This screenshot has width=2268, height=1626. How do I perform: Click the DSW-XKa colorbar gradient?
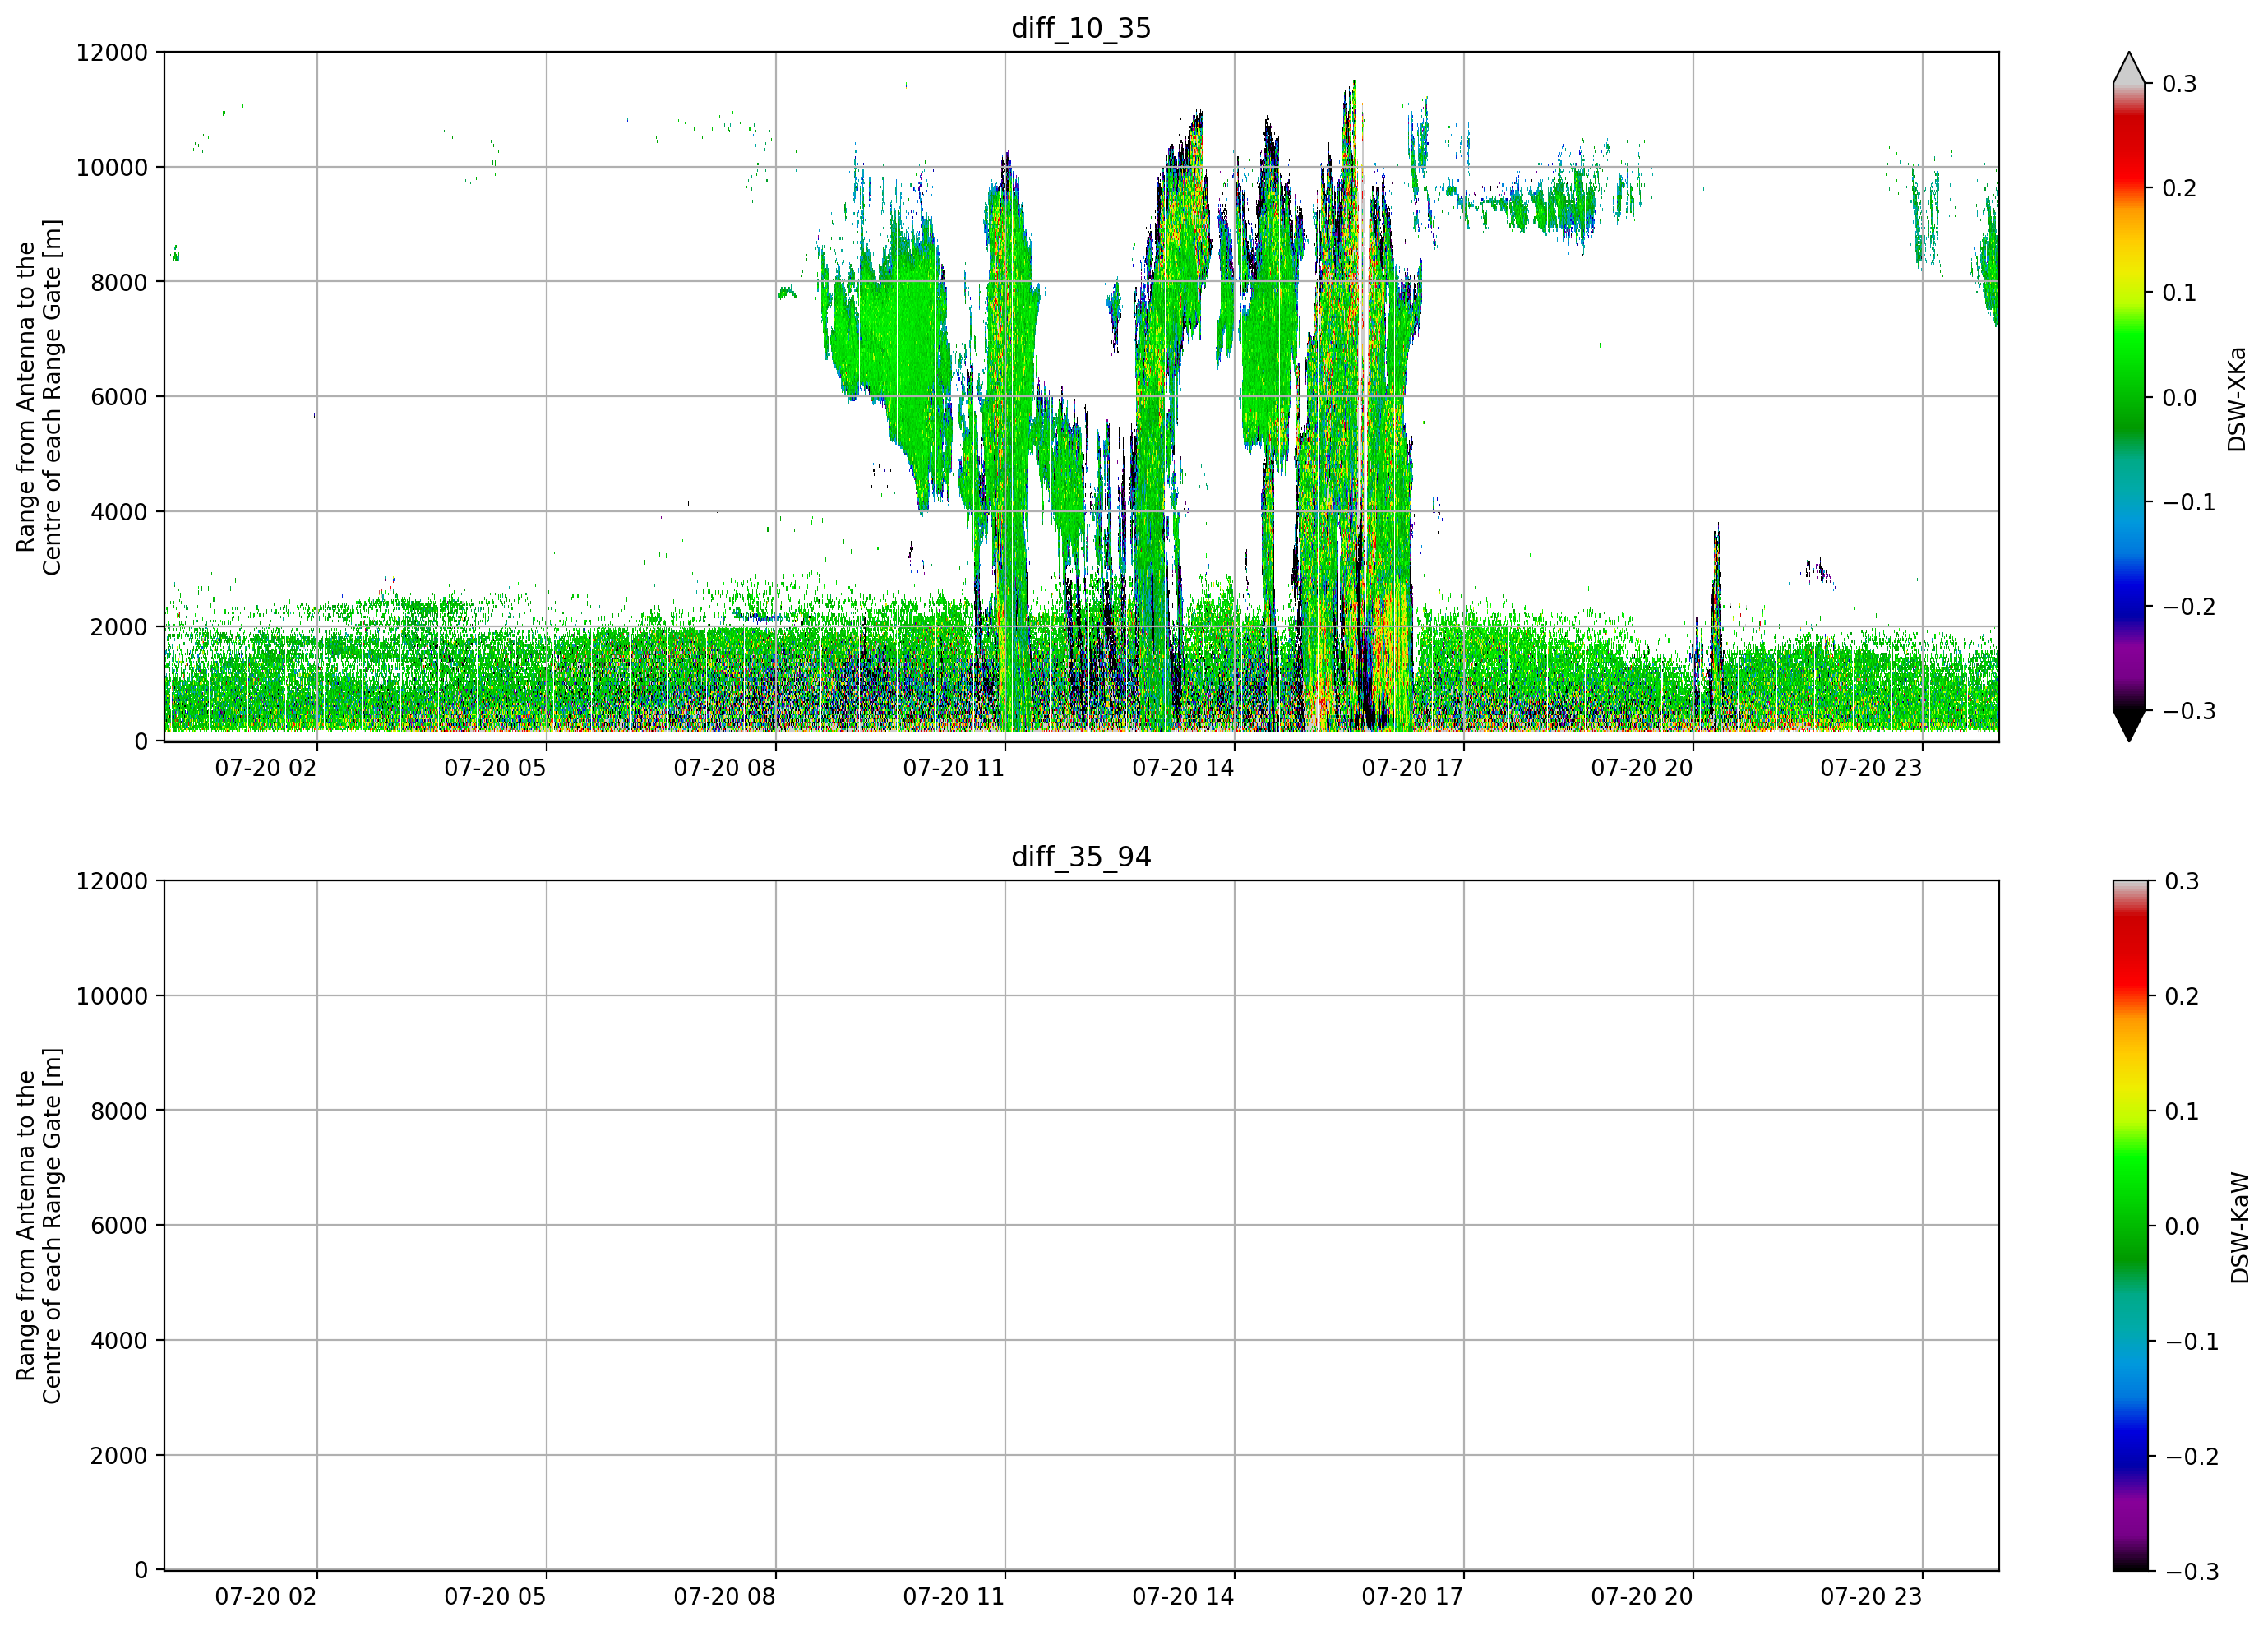[2129, 397]
